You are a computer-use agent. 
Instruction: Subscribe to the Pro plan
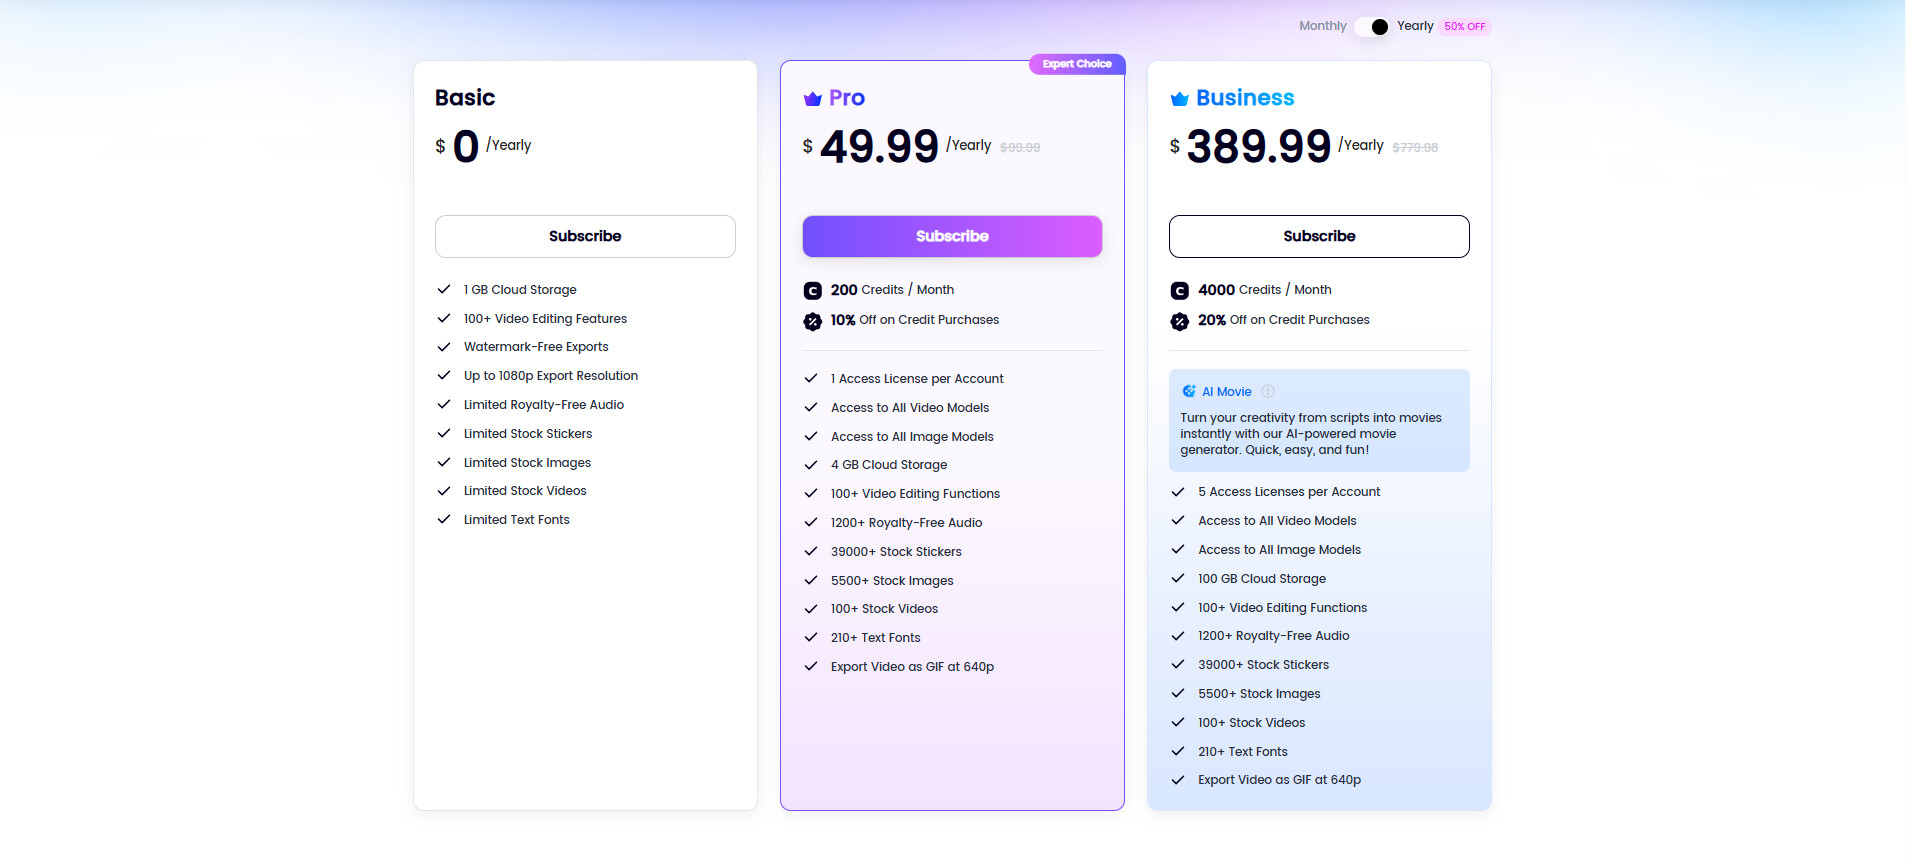pos(951,236)
